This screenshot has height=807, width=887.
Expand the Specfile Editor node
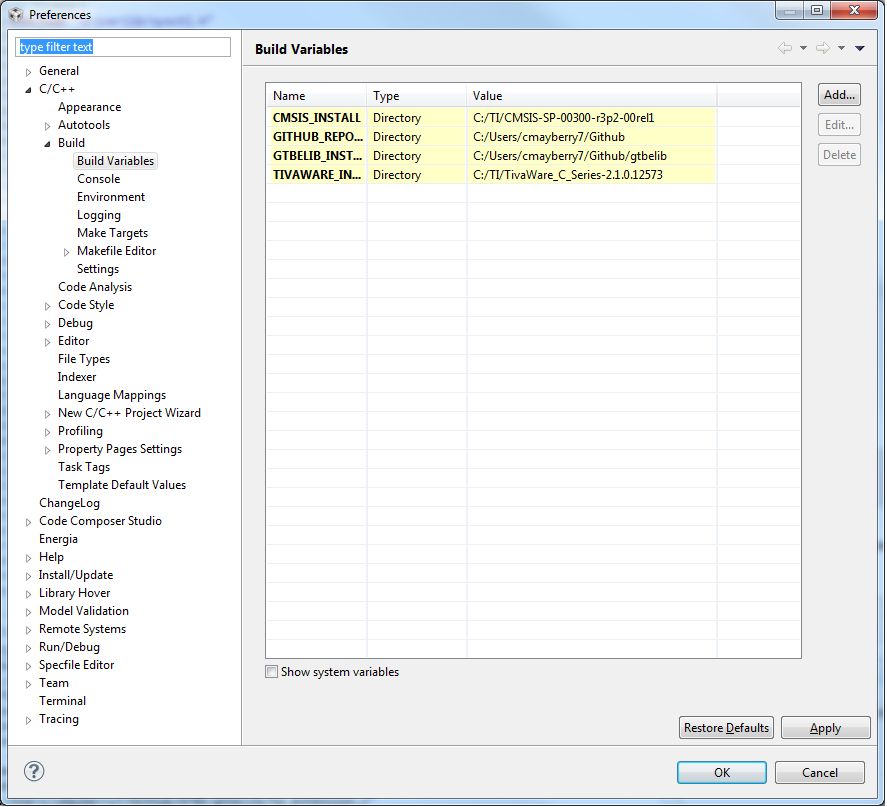28,666
